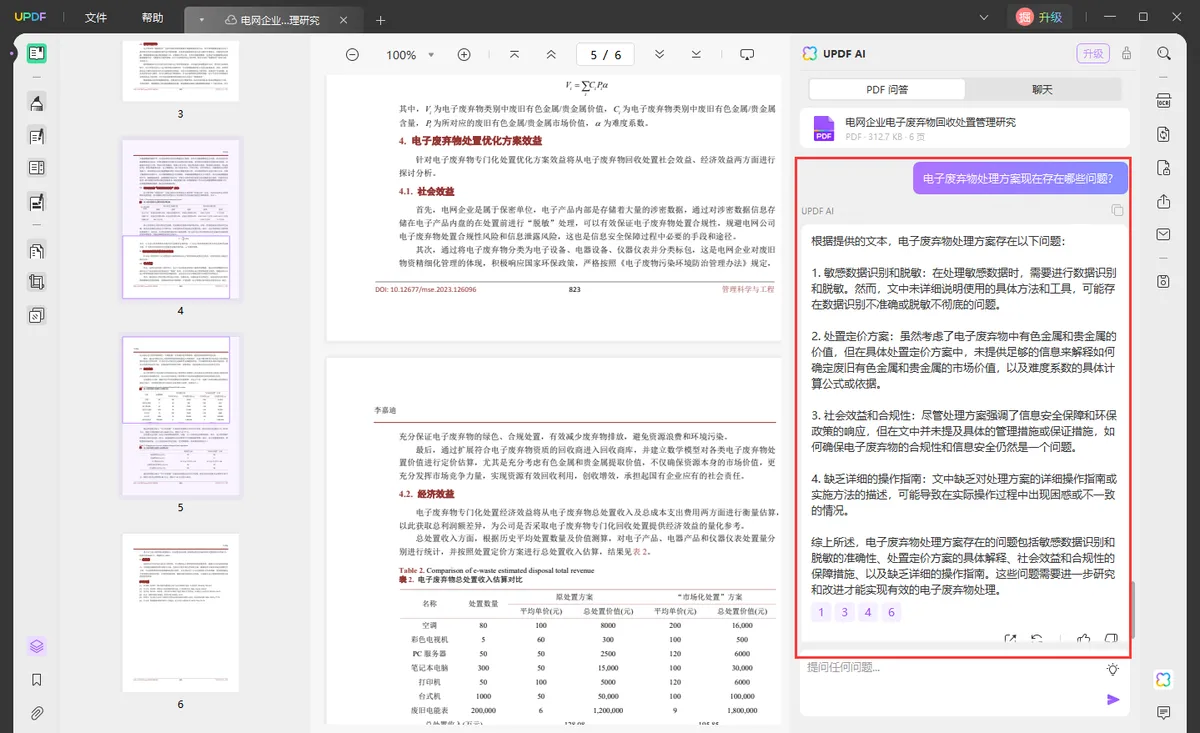Screen dimensions: 1200x733
Task: Open the Convert PDF tool icon
Action: pos(1164,134)
